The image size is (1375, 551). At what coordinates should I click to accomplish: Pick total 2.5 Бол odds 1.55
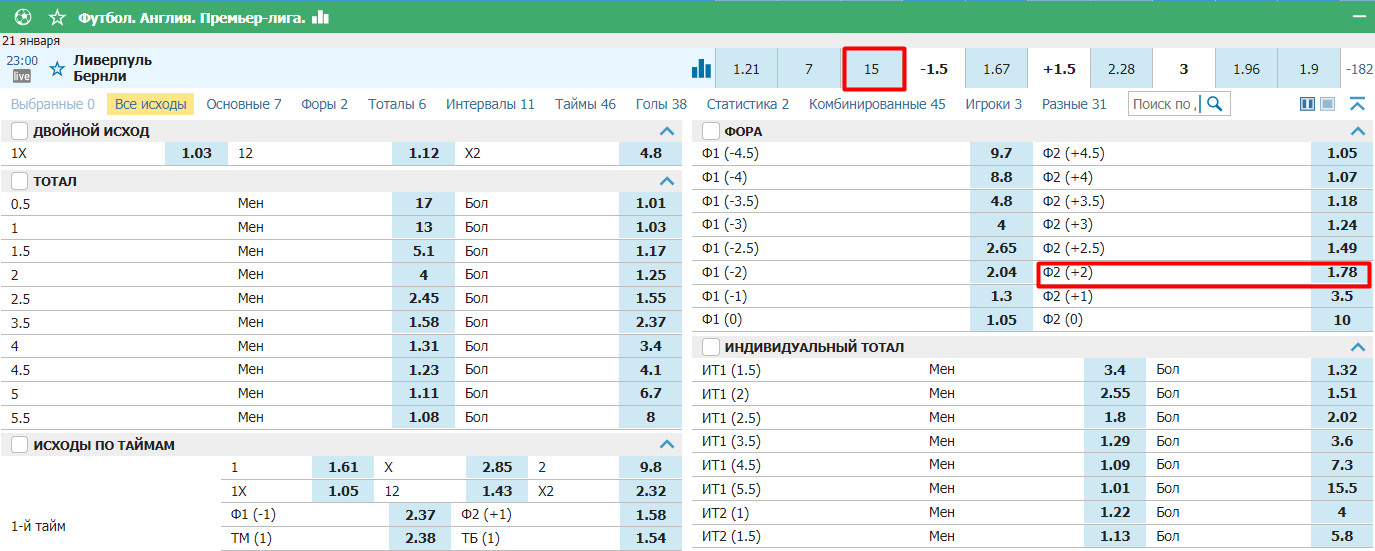(651, 298)
